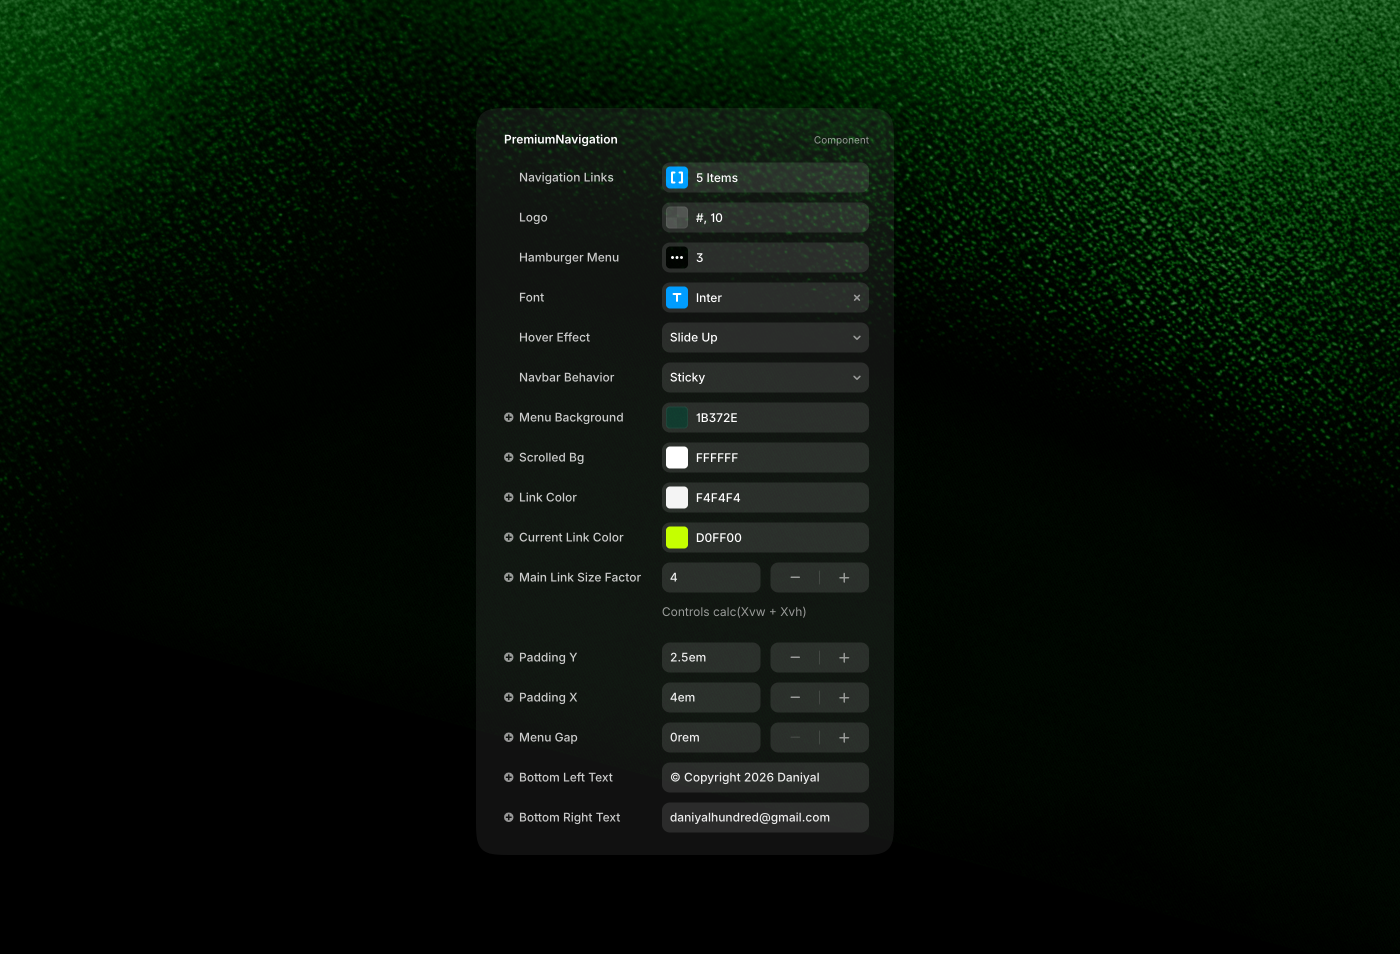
Task: Increase the Padding X value
Action: point(844,698)
